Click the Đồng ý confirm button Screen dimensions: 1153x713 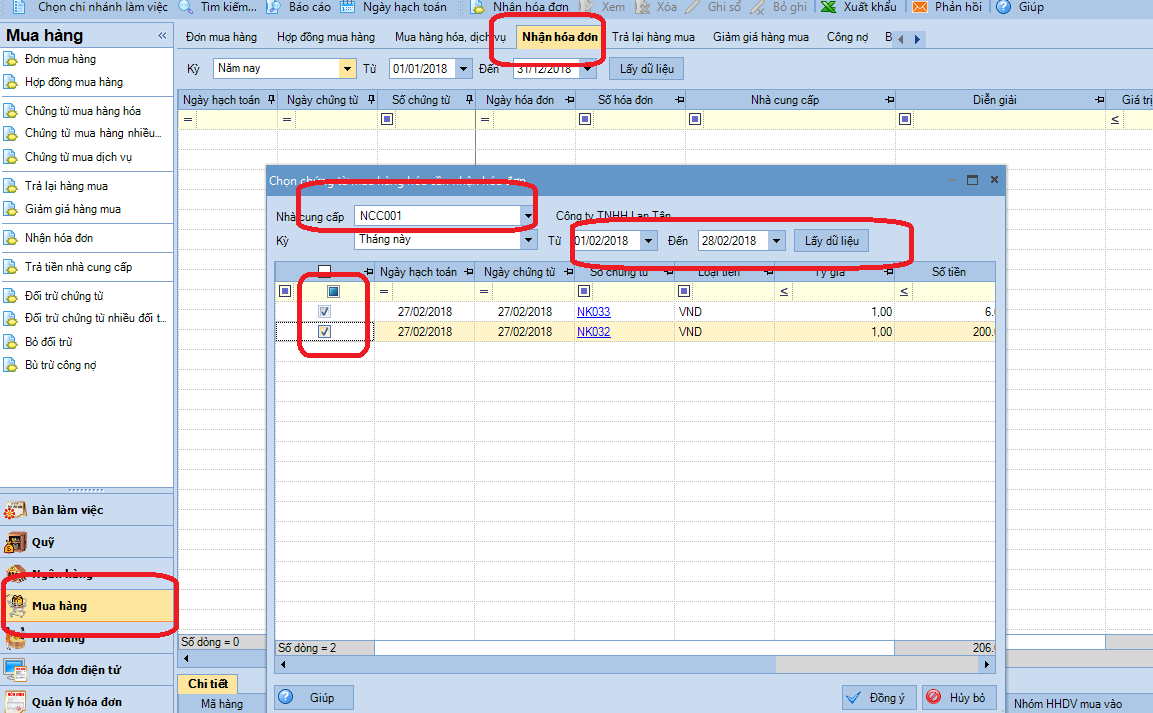tap(879, 698)
